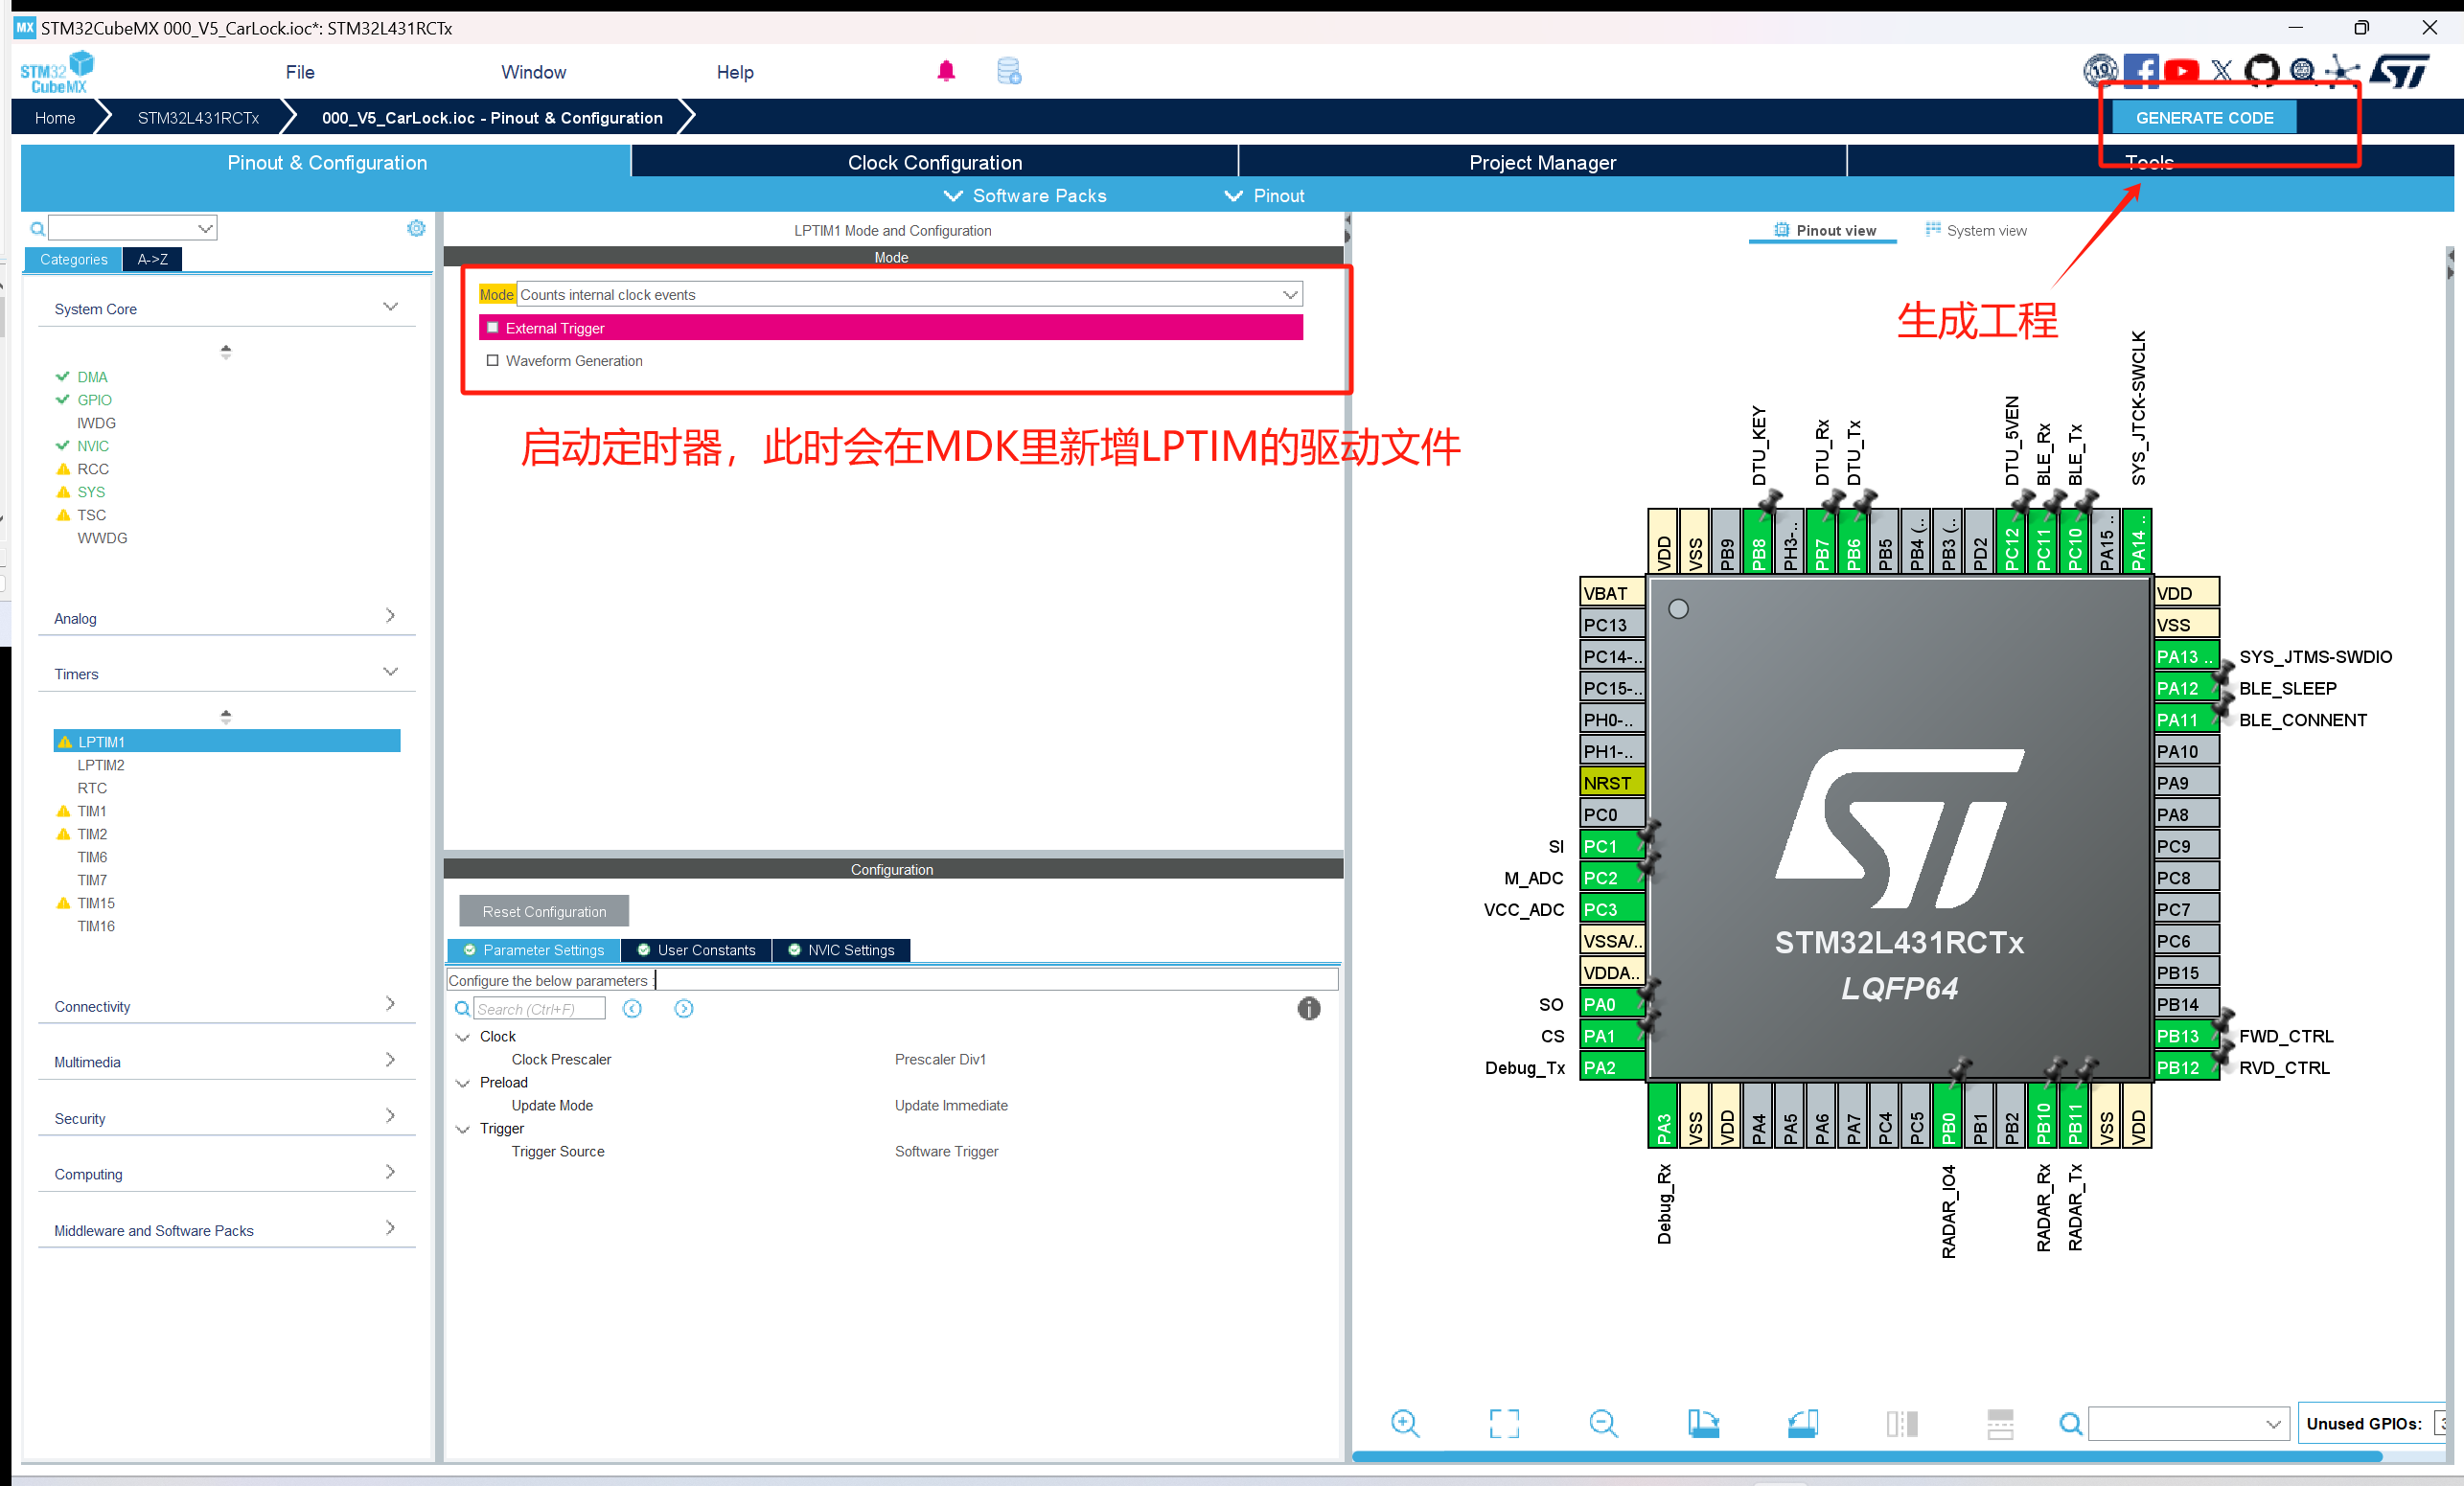Screen dimensions: 2464x1486
Task: Open the Software Packs dropdown menu
Action: tap(1025, 195)
